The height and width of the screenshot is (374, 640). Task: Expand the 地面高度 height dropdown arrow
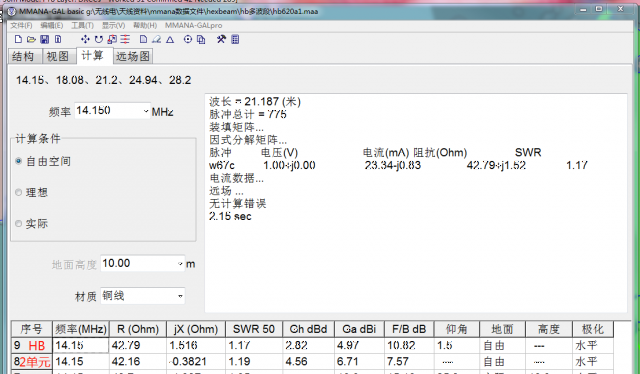coord(180,264)
